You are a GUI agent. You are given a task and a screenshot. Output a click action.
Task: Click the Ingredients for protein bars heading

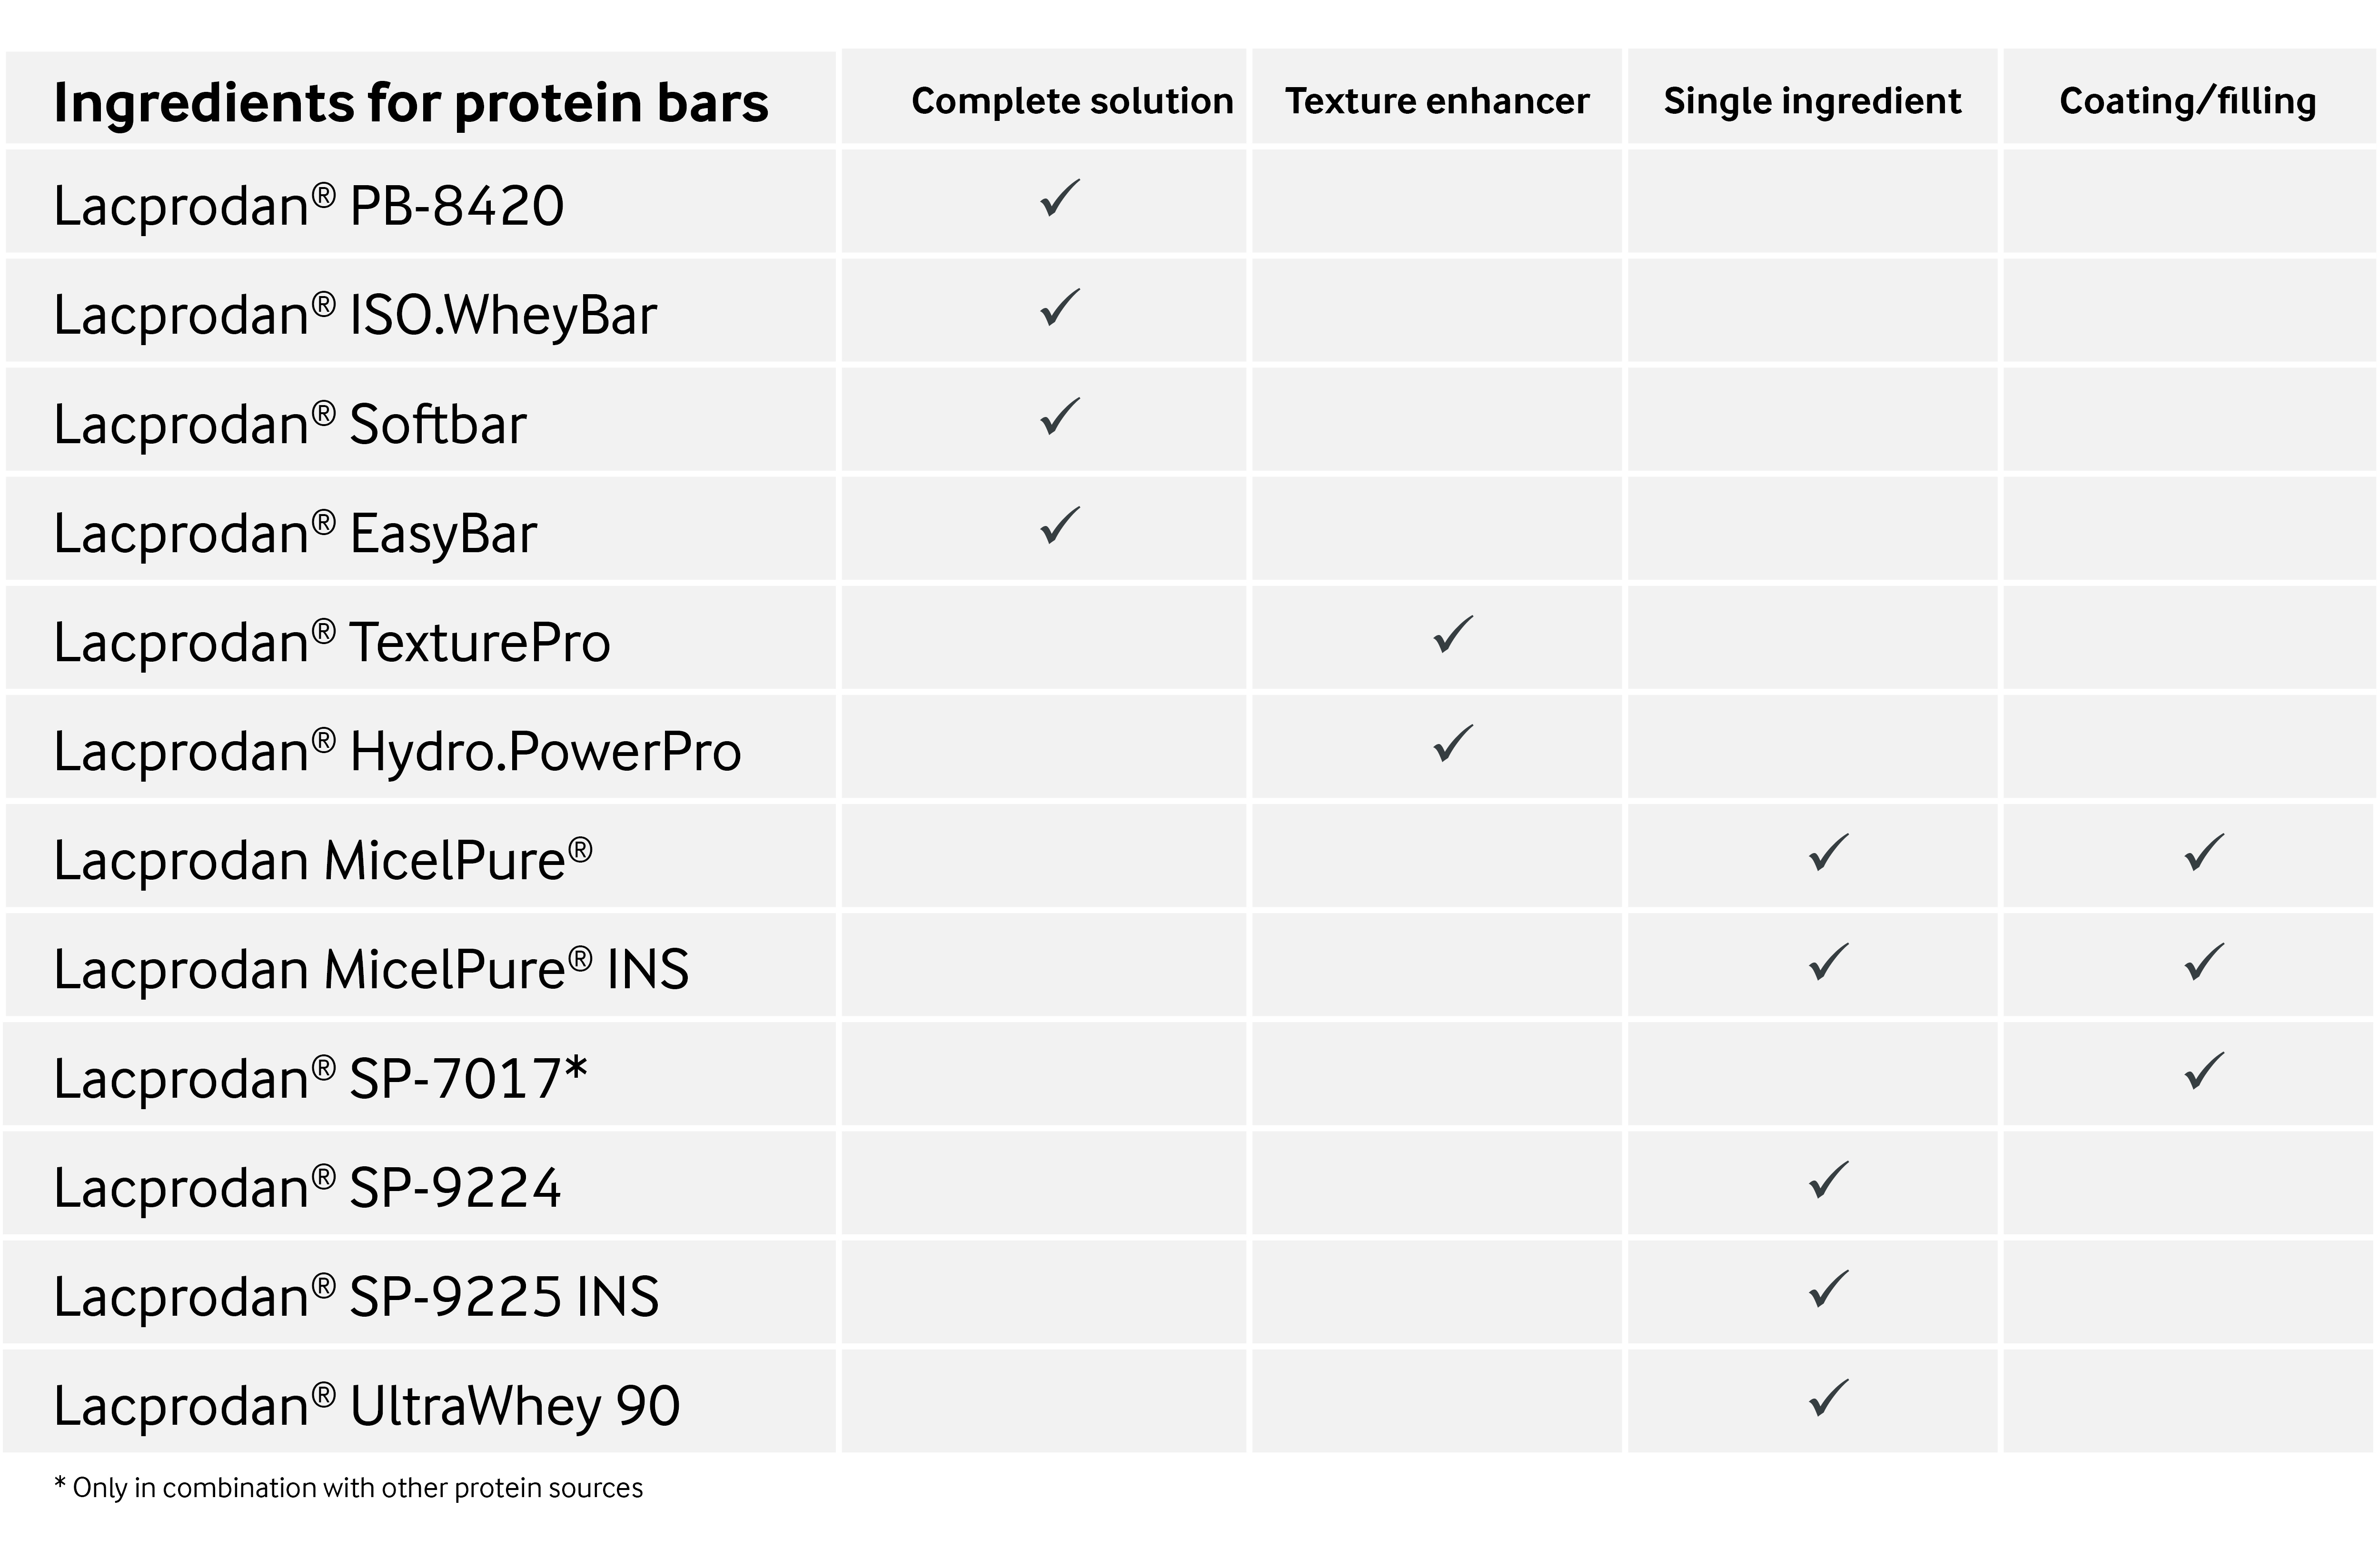click(411, 103)
